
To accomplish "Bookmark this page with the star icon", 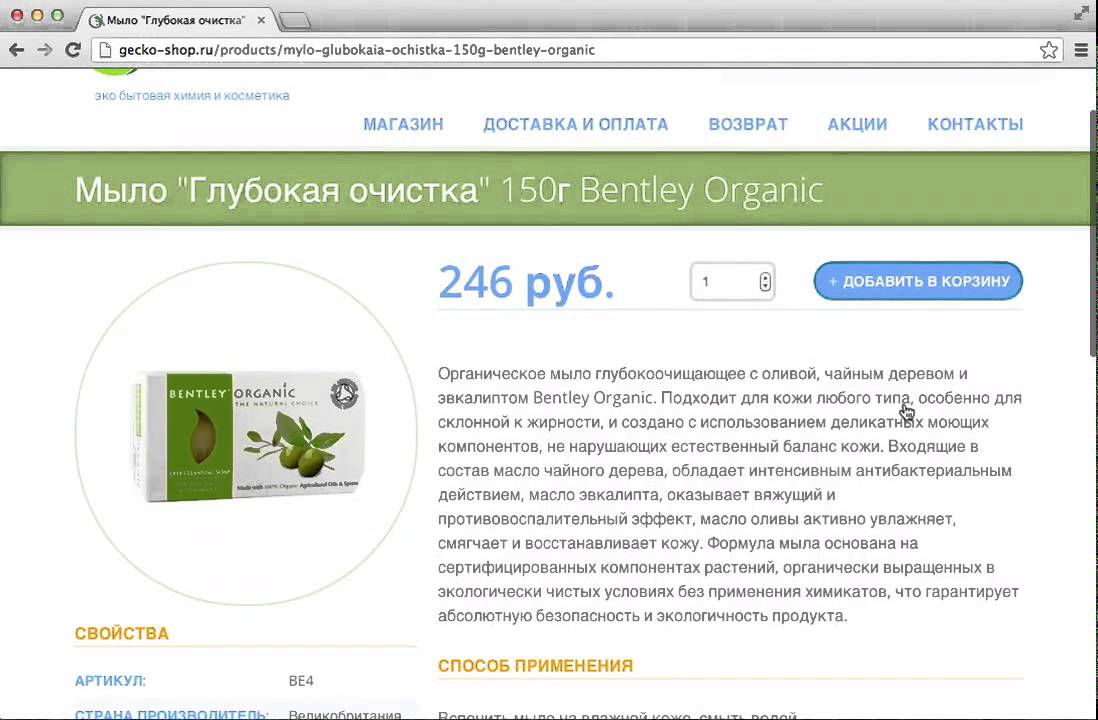I will tap(1048, 50).
